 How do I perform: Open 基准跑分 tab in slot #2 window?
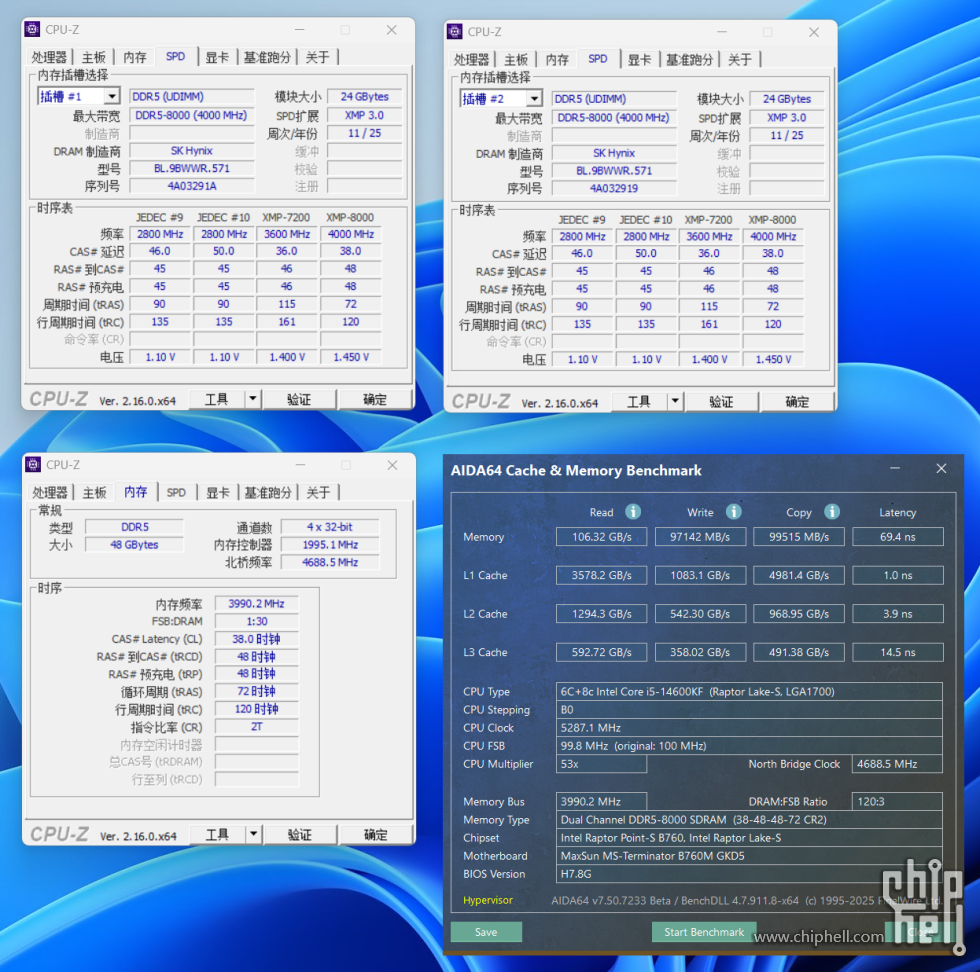click(x=689, y=60)
